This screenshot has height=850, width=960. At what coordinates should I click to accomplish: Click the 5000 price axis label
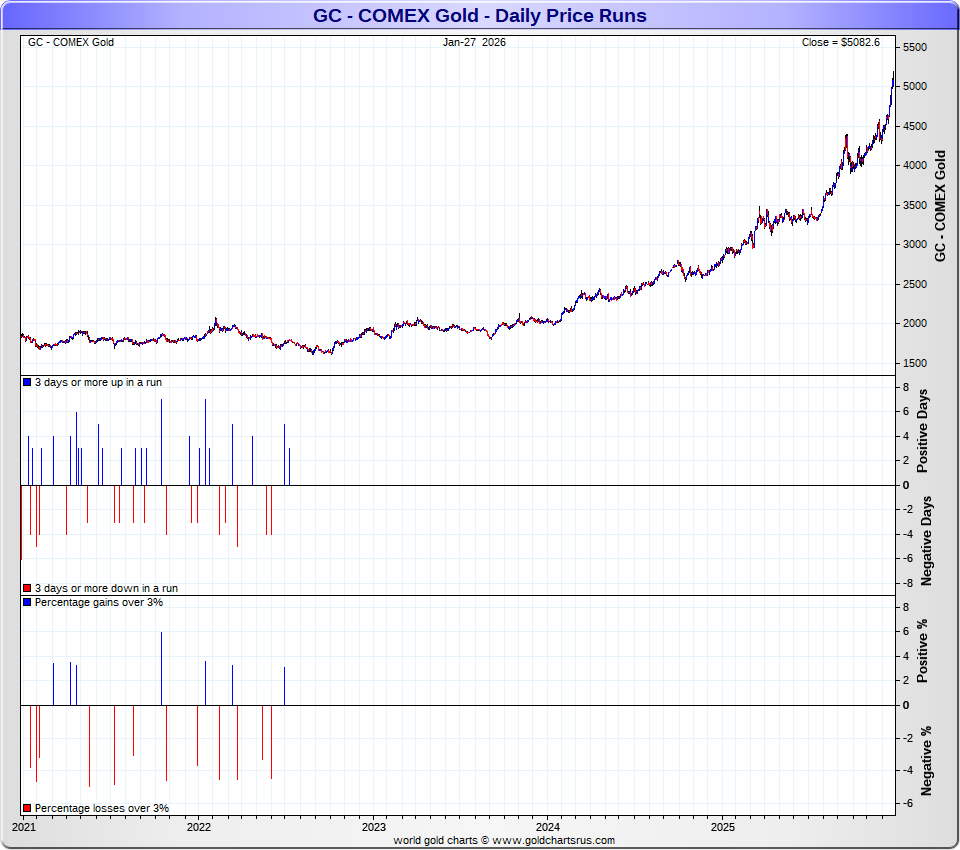tap(915, 86)
